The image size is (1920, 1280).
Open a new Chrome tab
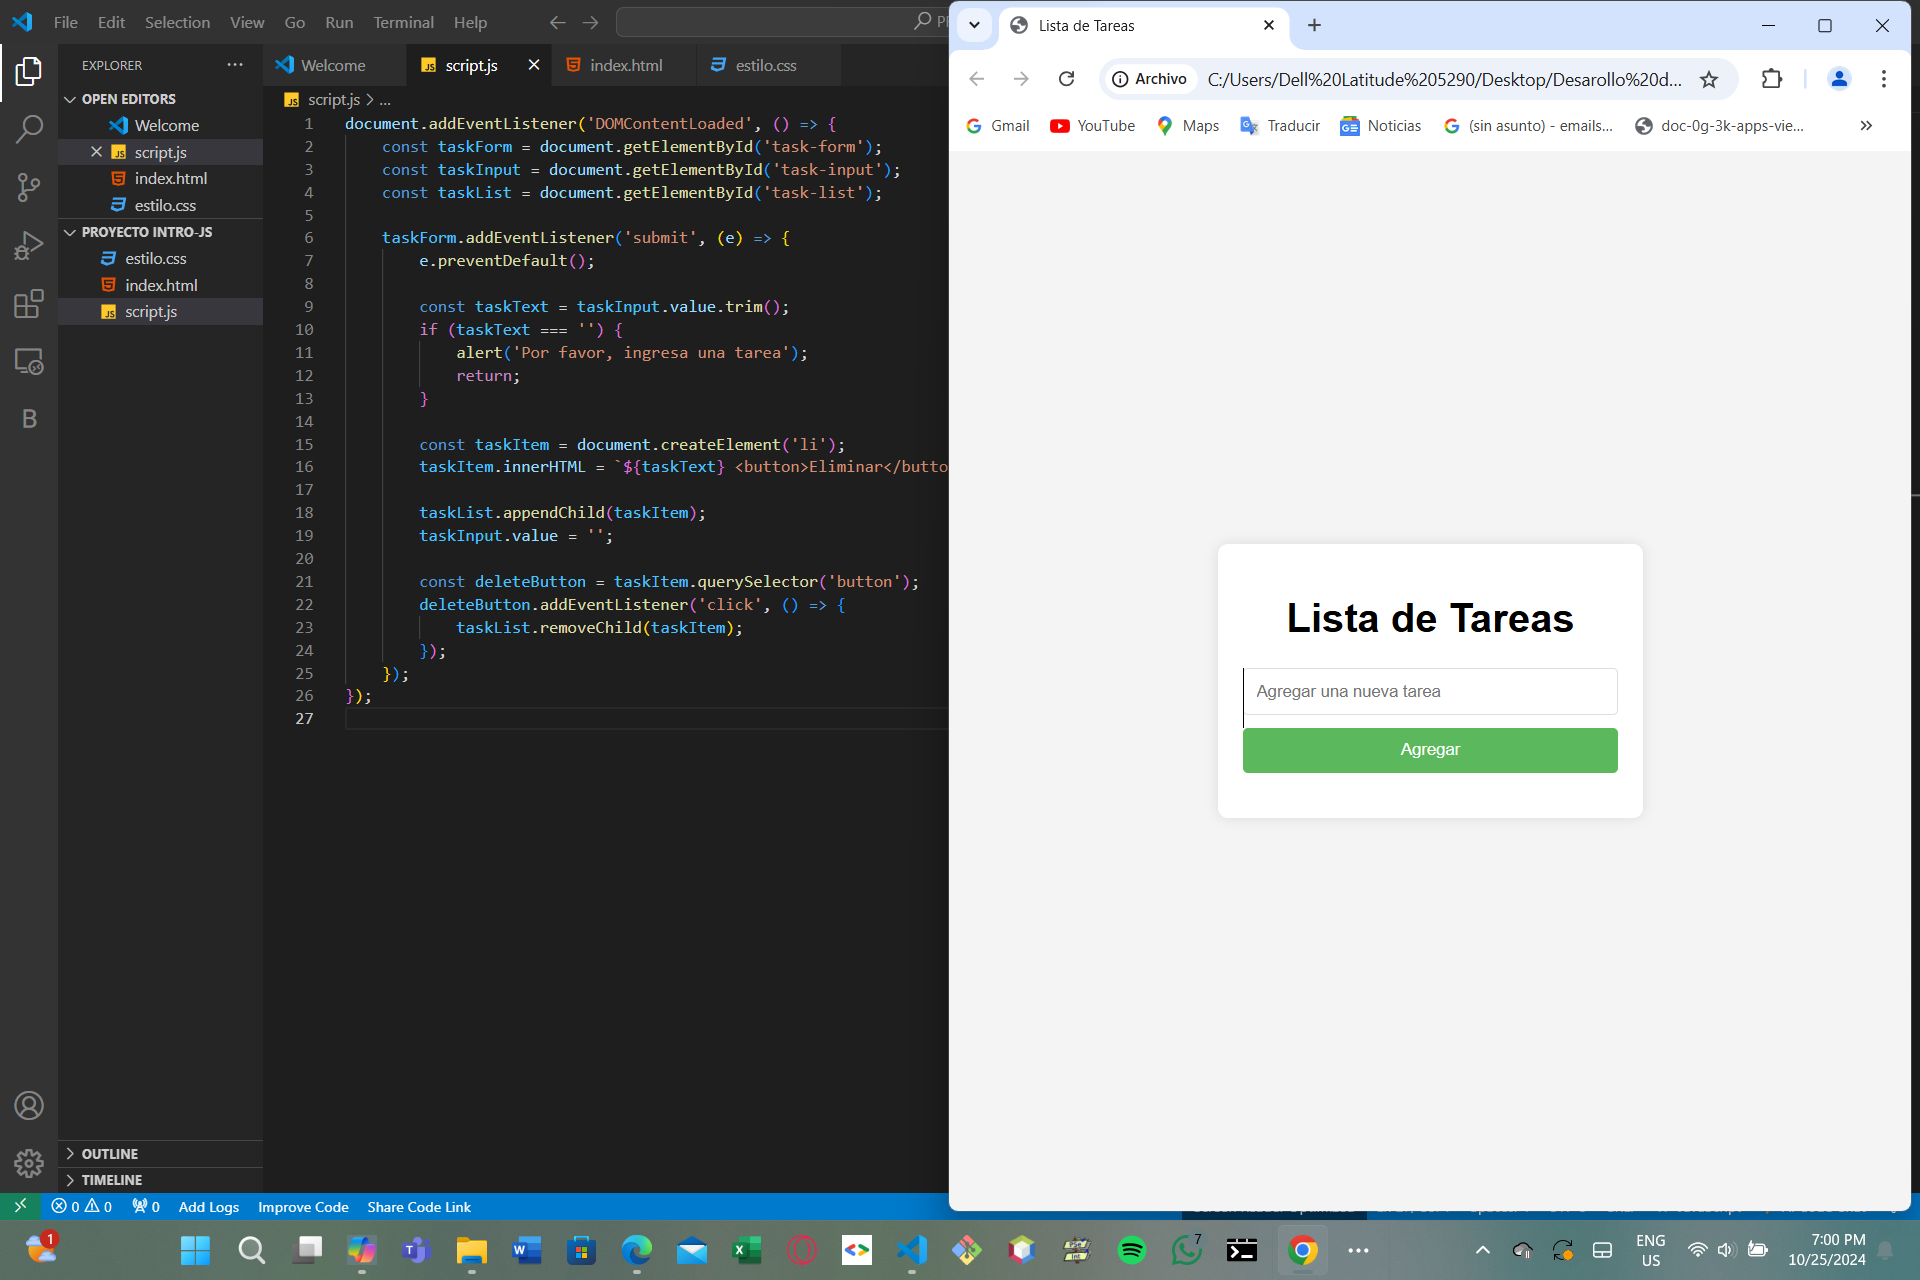1314,25
